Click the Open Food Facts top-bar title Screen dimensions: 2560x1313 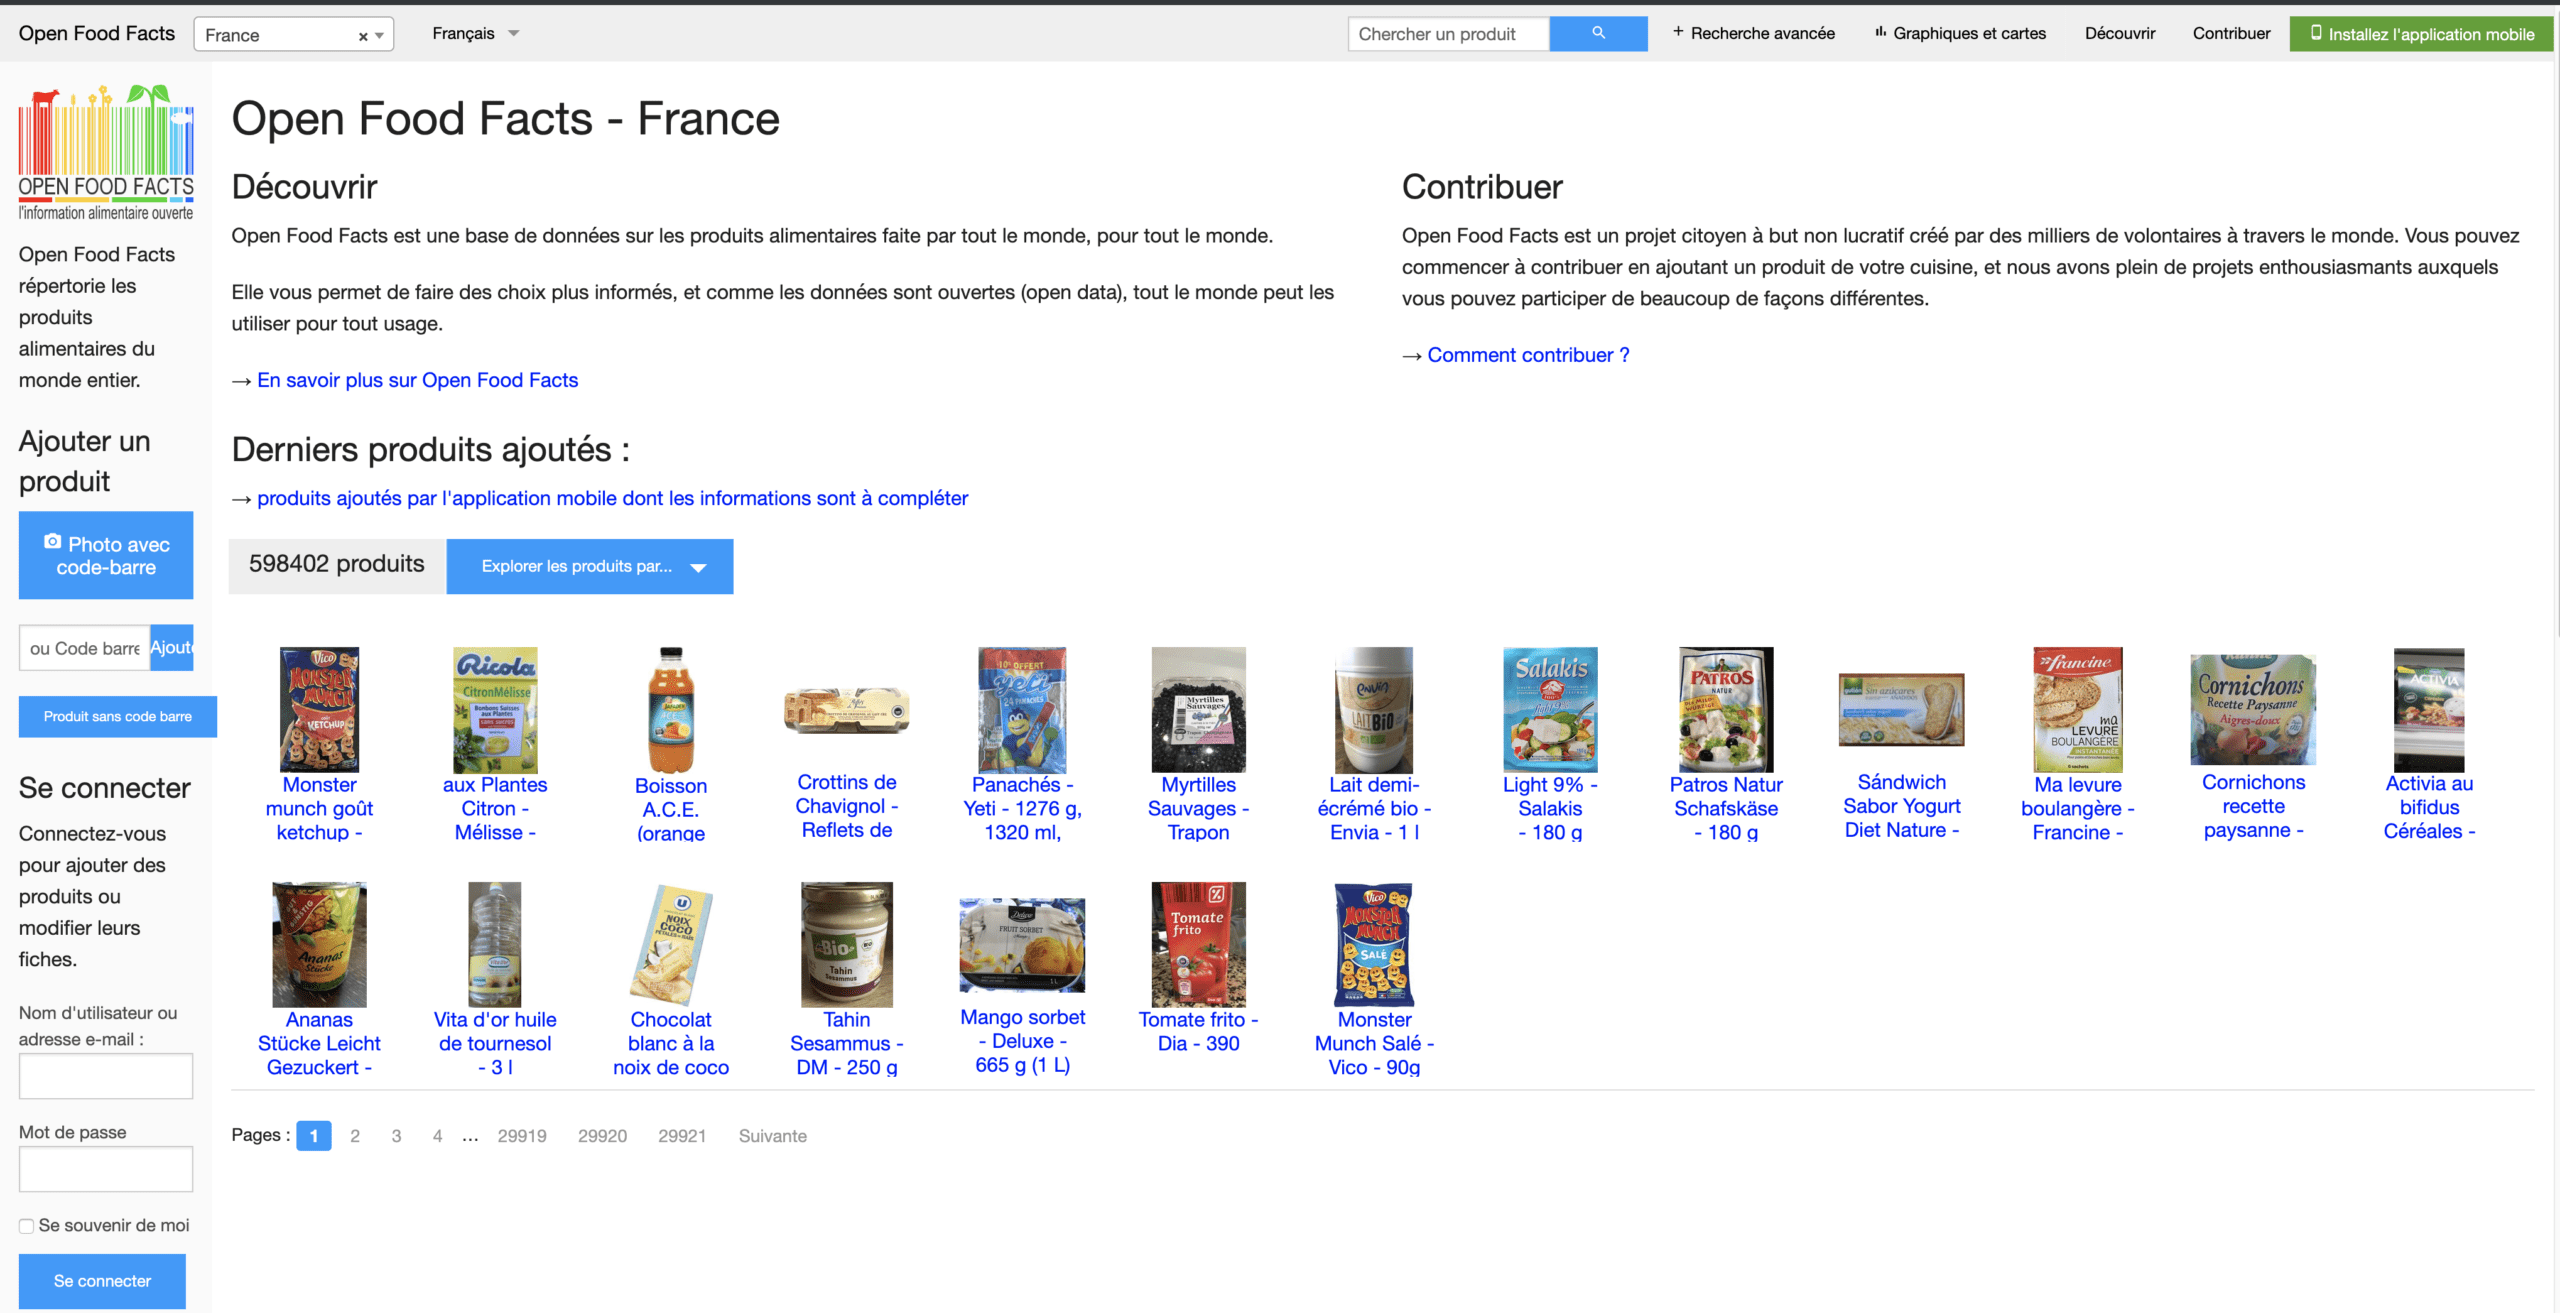coord(97,33)
